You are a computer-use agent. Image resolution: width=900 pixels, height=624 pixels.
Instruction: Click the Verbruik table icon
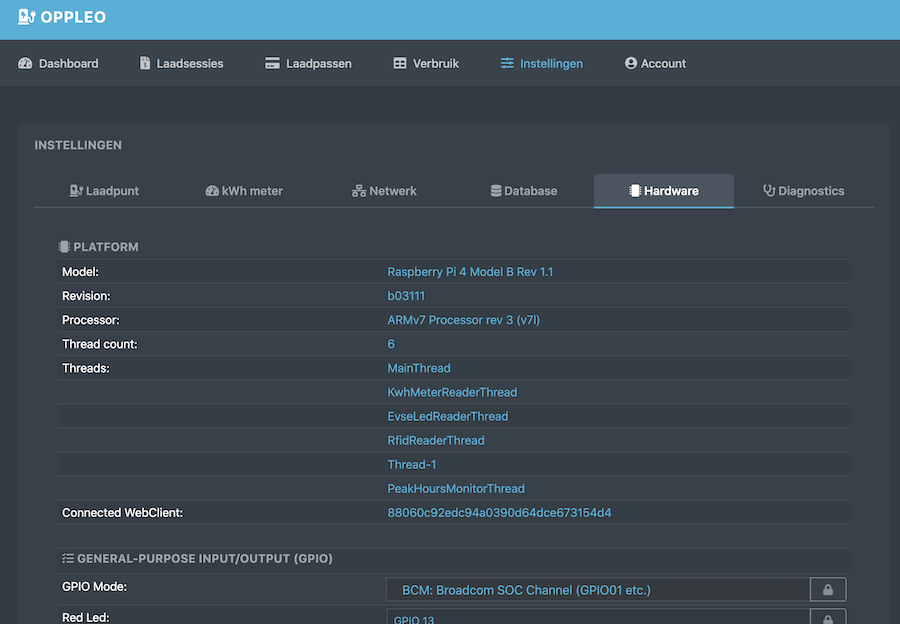(400, 63)
